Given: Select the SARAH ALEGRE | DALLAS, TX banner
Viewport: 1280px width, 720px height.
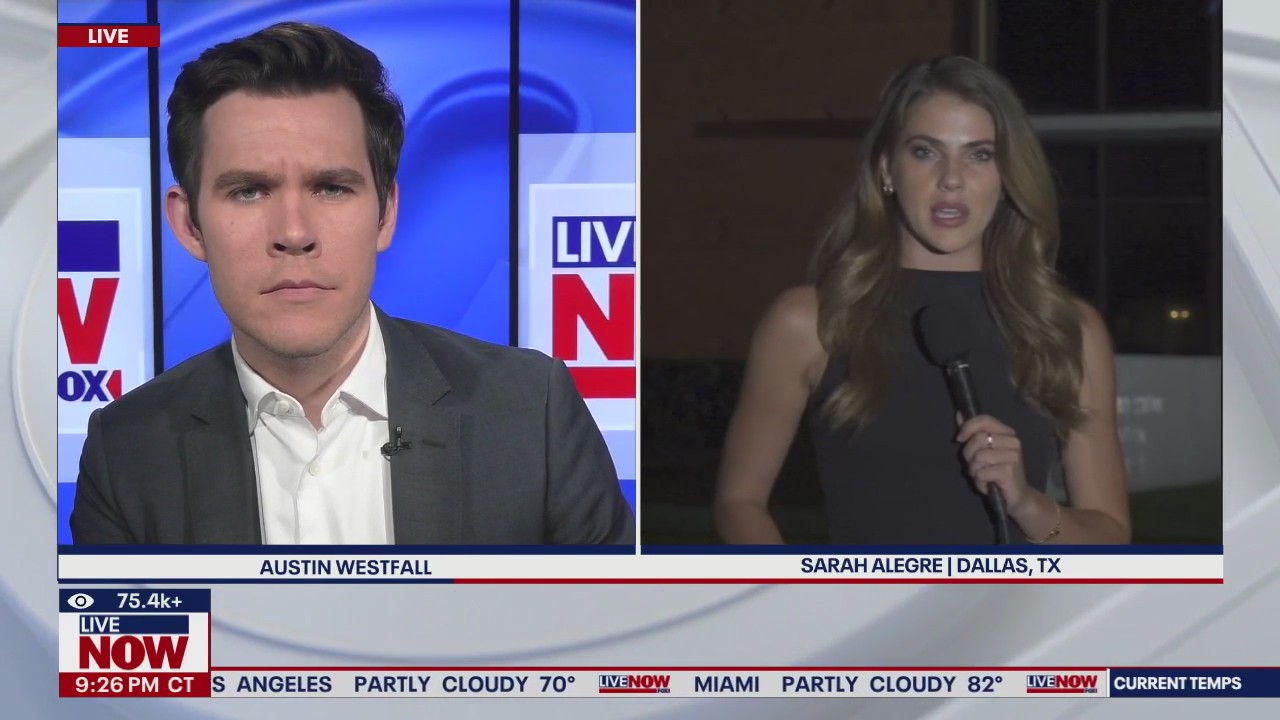Looking at the screenshot, I should tap(930, 566).
